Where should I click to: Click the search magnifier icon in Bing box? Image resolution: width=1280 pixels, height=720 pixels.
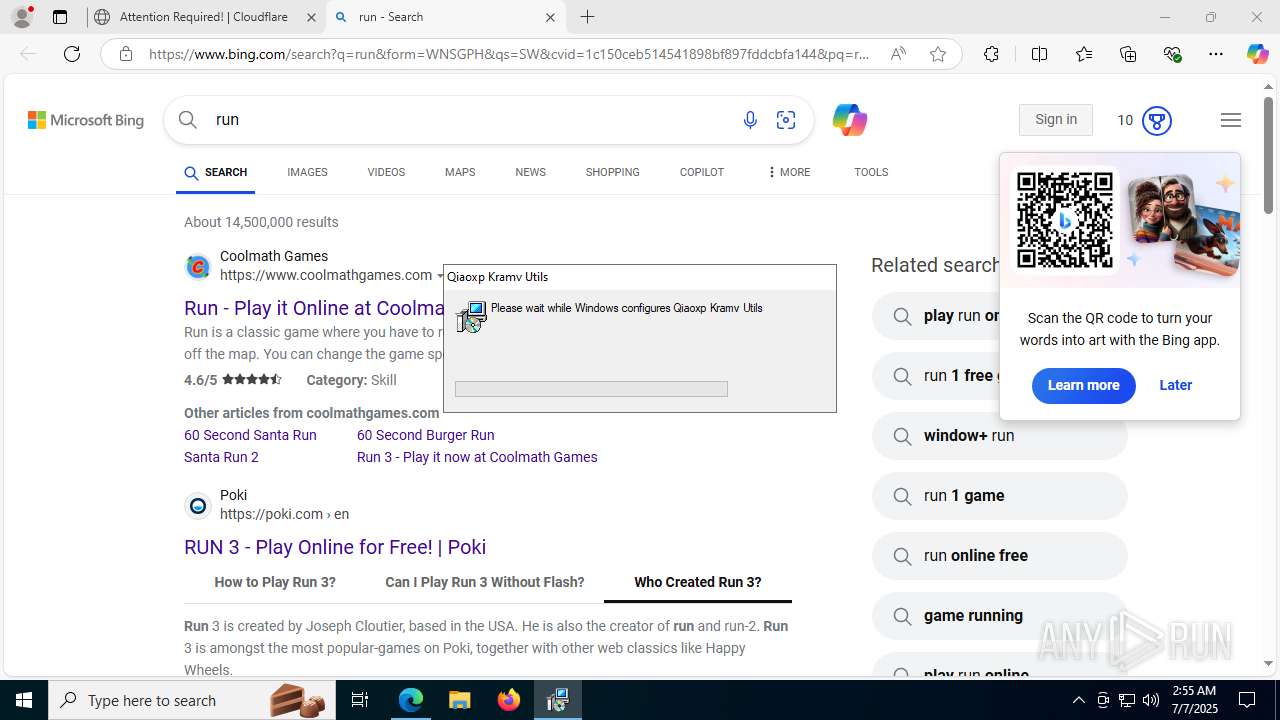[x=188, y=120]
